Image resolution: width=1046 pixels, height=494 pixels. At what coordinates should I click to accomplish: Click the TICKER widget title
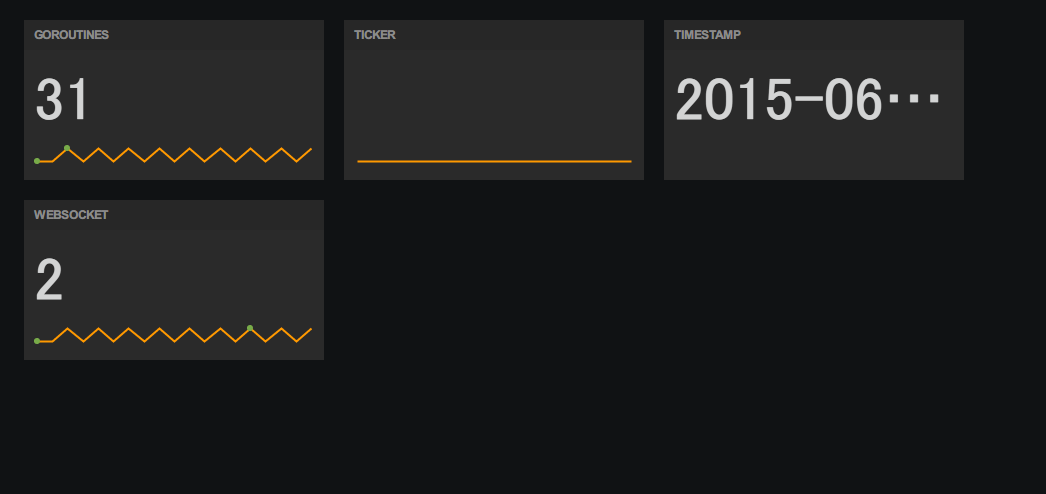[375, 35]
